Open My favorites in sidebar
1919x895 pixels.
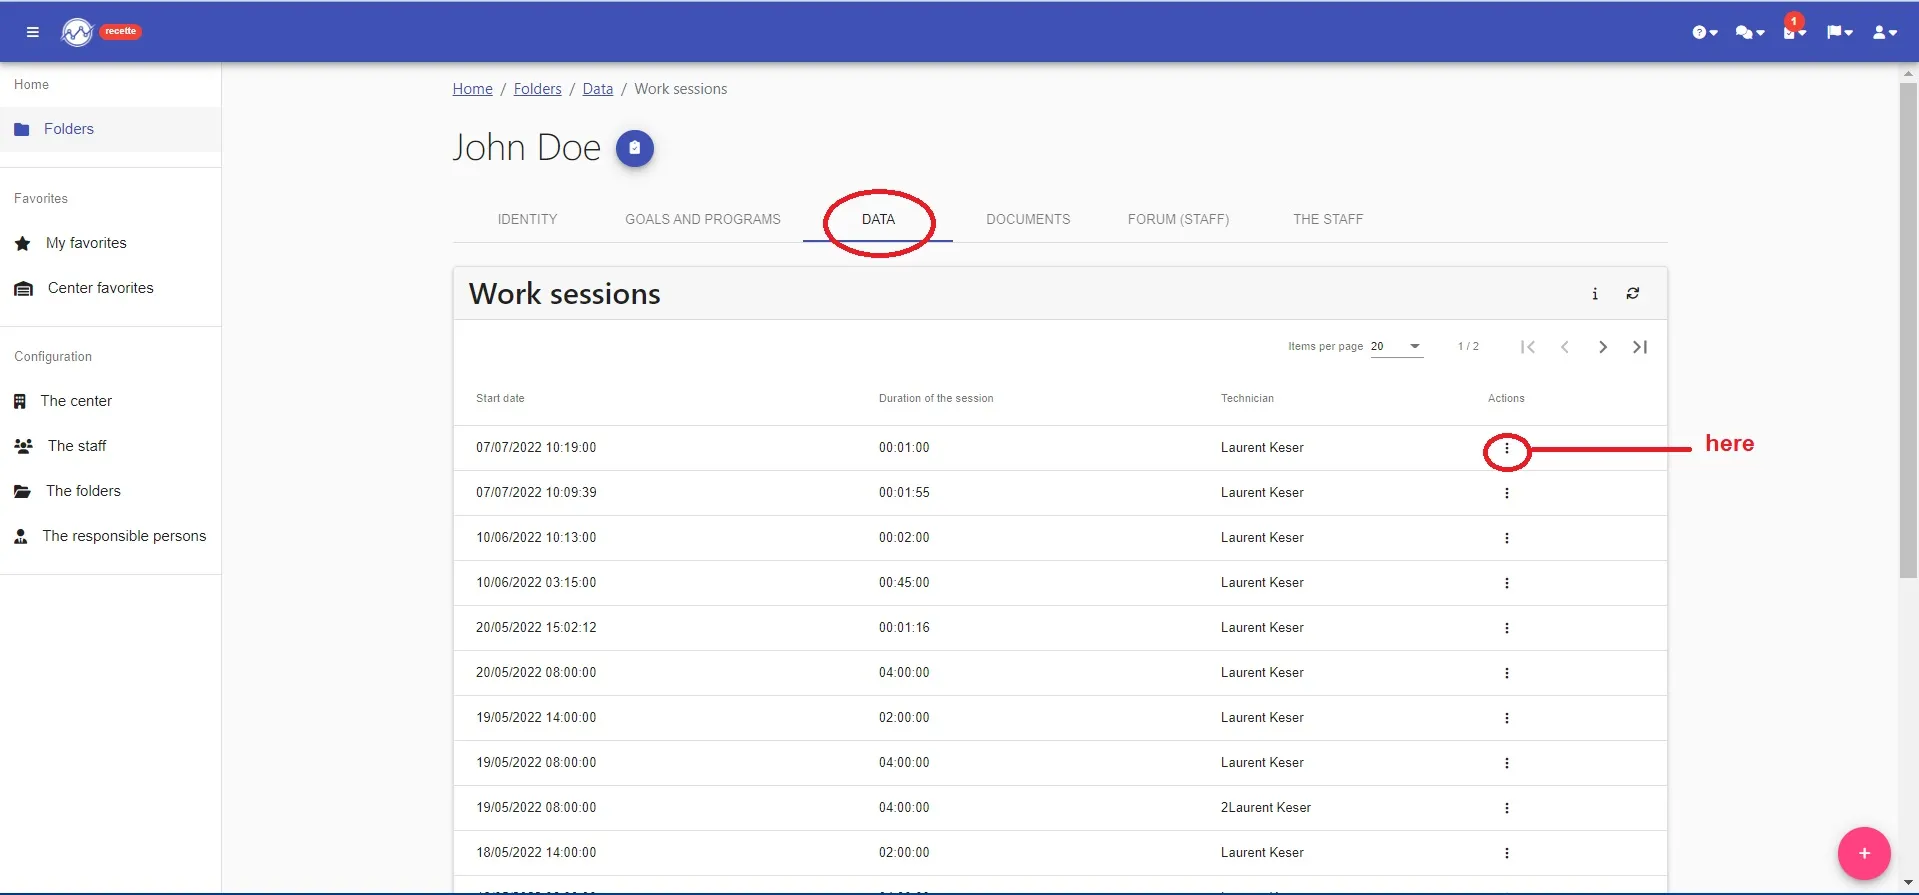pos(110,243)
